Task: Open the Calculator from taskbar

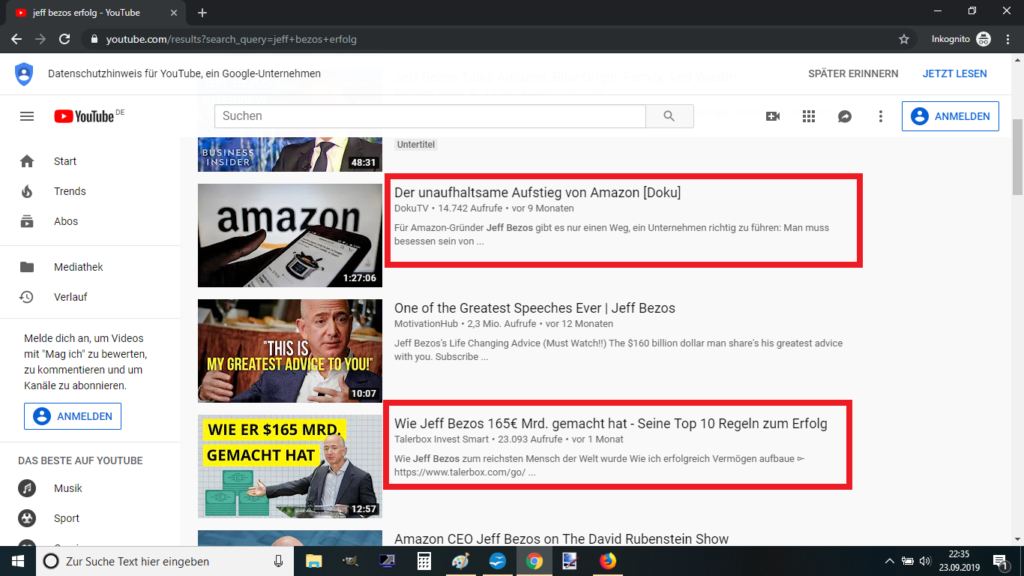Action: coord(424,561)
